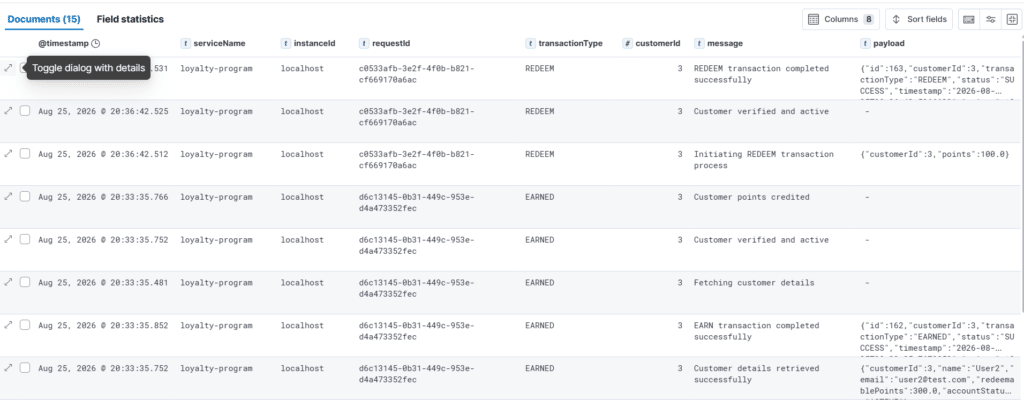This screenshot has height=400, width=1024.
Task: Select checkbox for 20:36:42.512 row
Action: point(25,154)
